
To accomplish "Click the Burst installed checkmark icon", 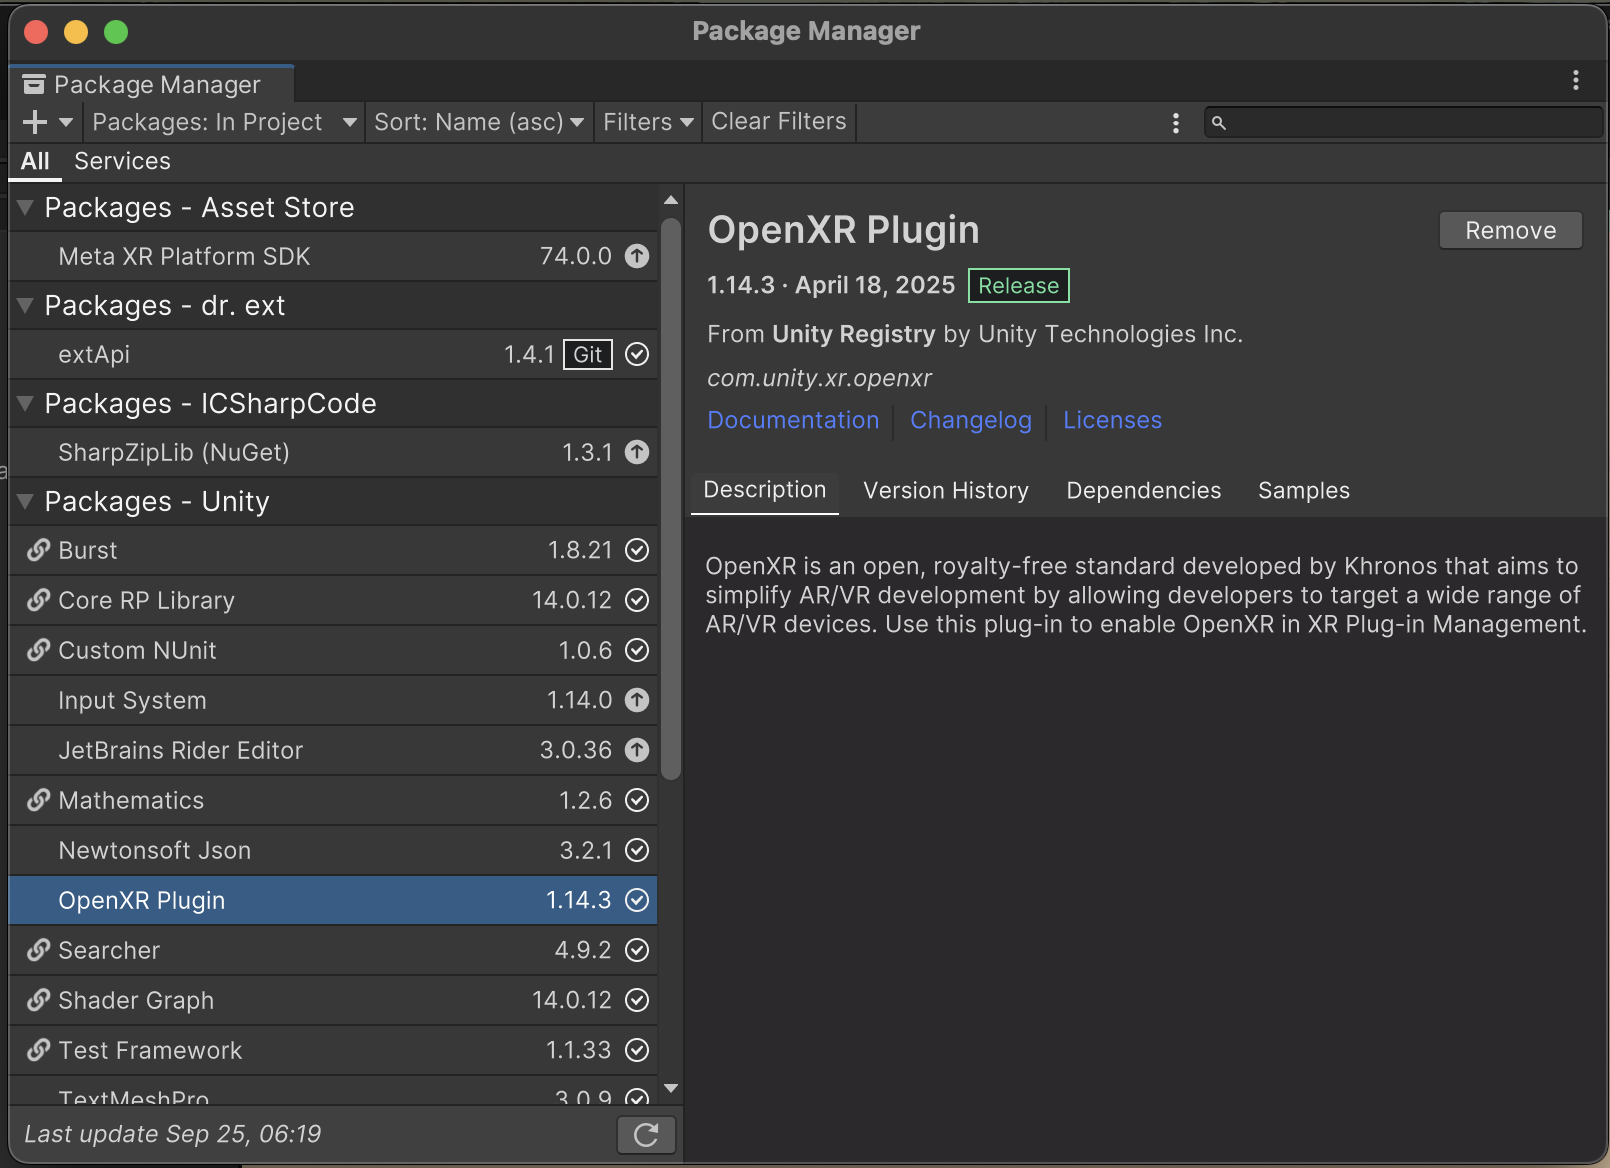I will click(637, 551).
